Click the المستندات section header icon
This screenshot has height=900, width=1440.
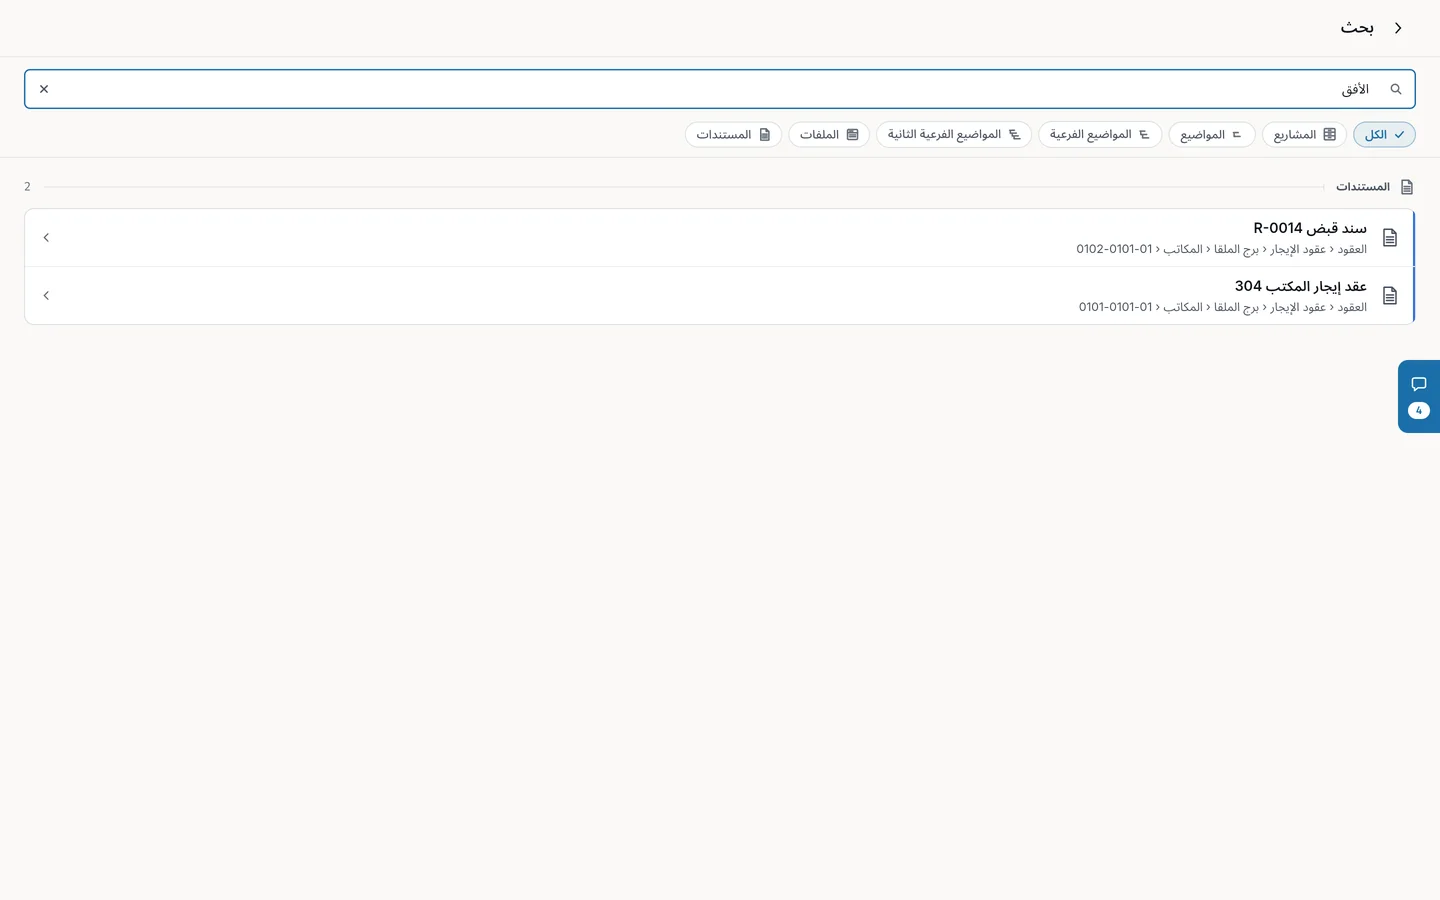pos(1407,187)
